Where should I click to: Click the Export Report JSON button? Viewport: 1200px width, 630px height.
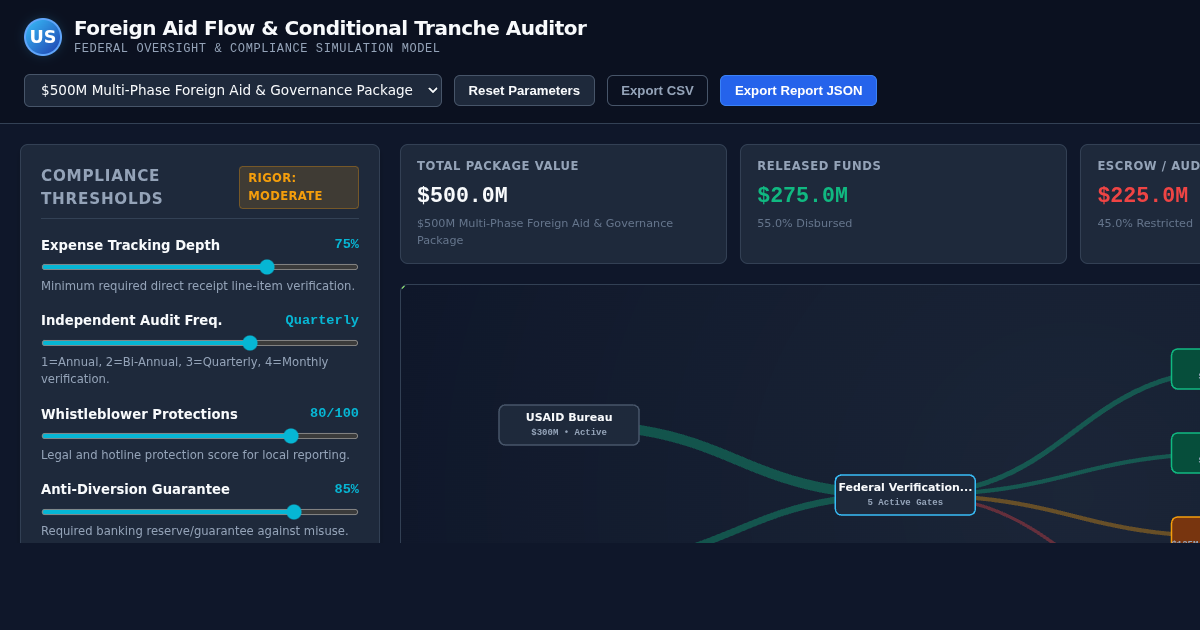point(798,90)
